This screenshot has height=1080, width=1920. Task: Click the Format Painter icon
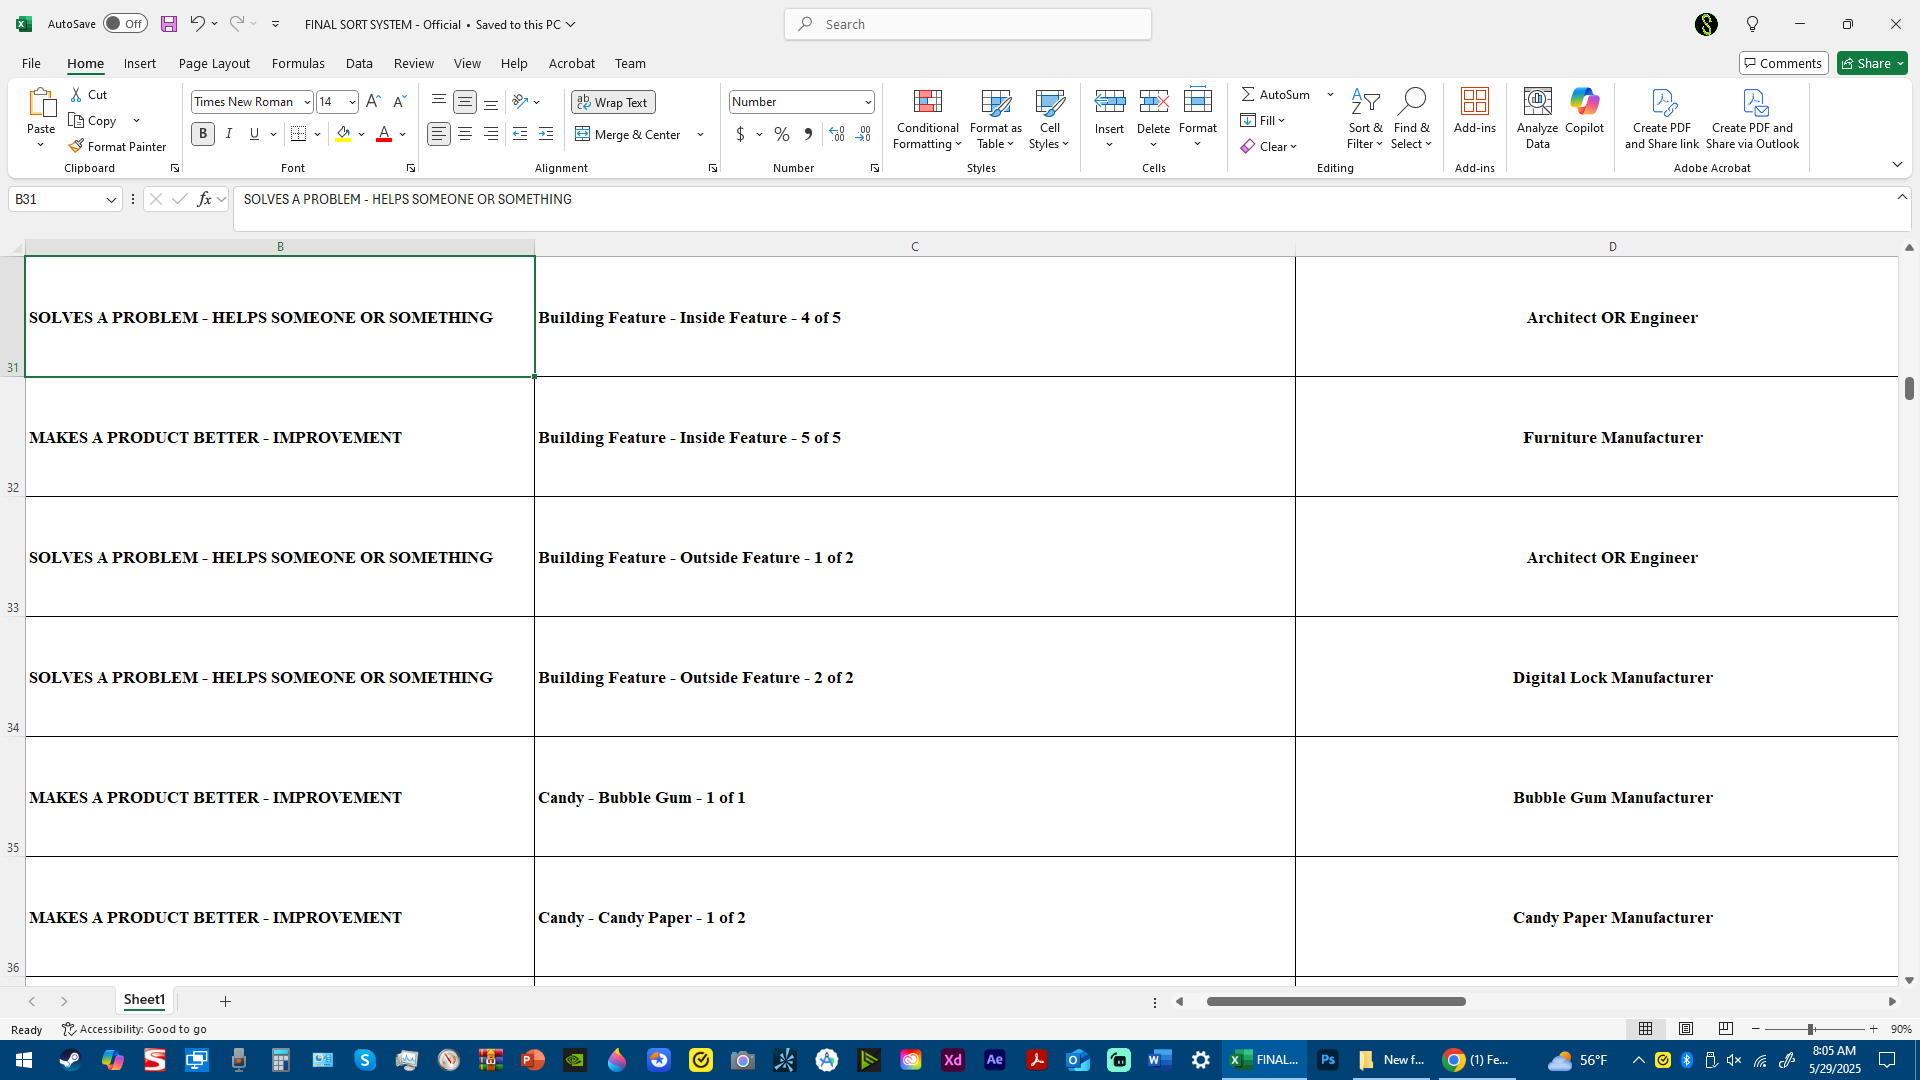coord(76,147)
